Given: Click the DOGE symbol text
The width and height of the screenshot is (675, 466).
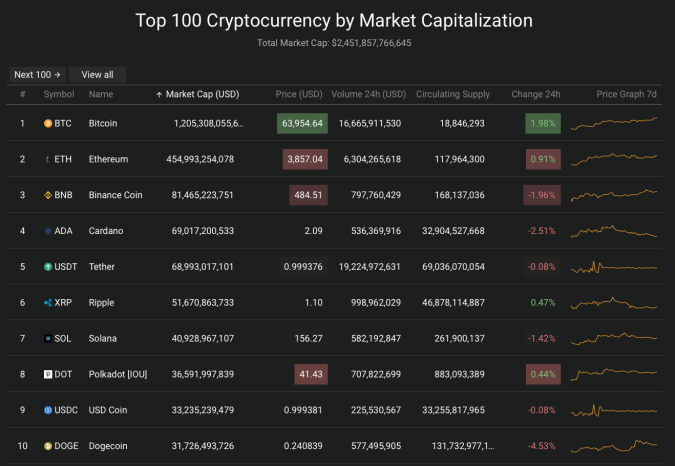Looking at the screenshot, I should coord(66,446).
